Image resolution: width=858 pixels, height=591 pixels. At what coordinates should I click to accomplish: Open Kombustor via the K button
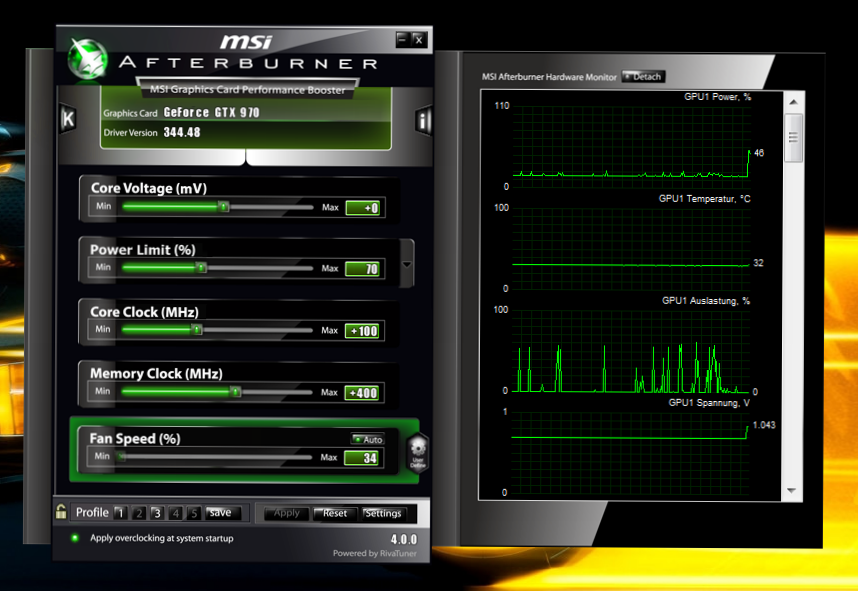pos(68,118)
